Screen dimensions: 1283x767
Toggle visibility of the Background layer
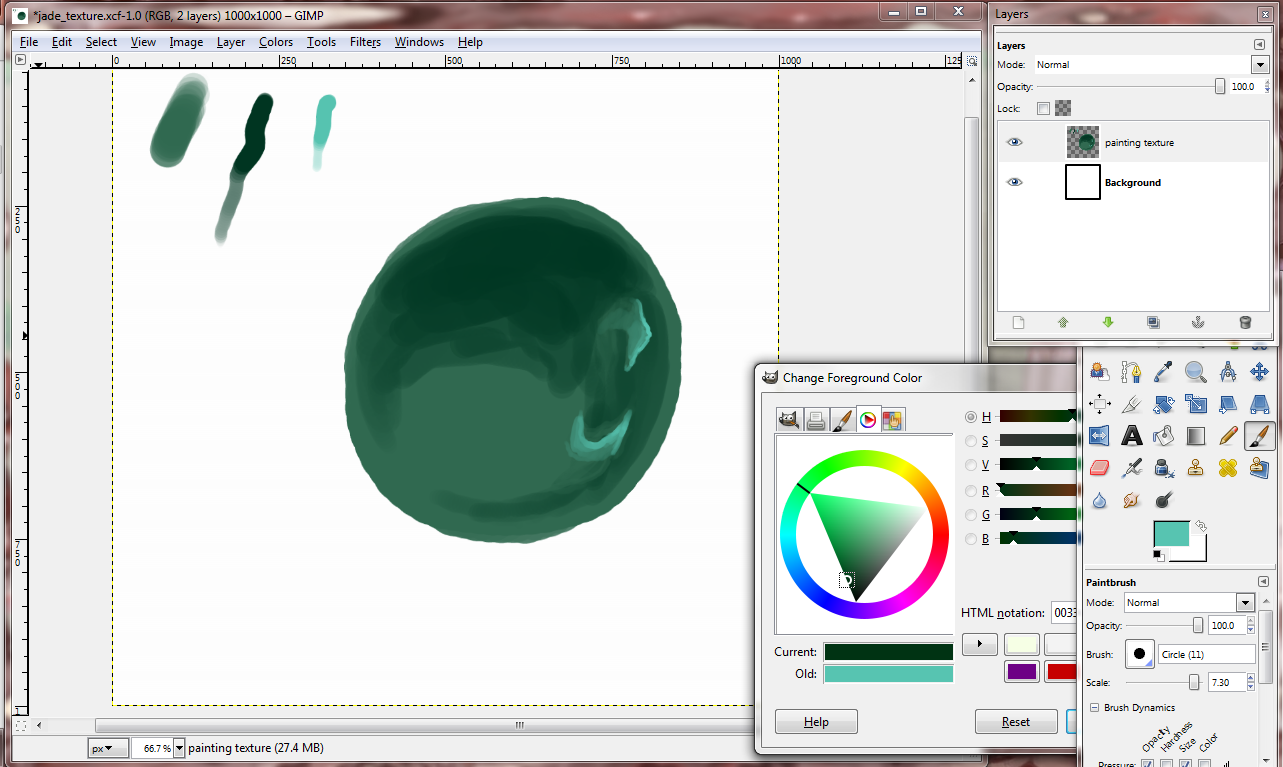1015,183
